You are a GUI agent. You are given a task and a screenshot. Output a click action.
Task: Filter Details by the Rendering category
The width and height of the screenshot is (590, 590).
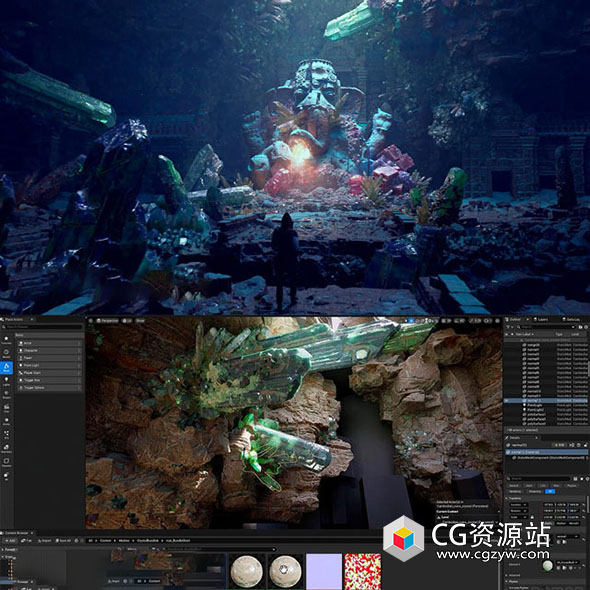click(x=515, y=491)
